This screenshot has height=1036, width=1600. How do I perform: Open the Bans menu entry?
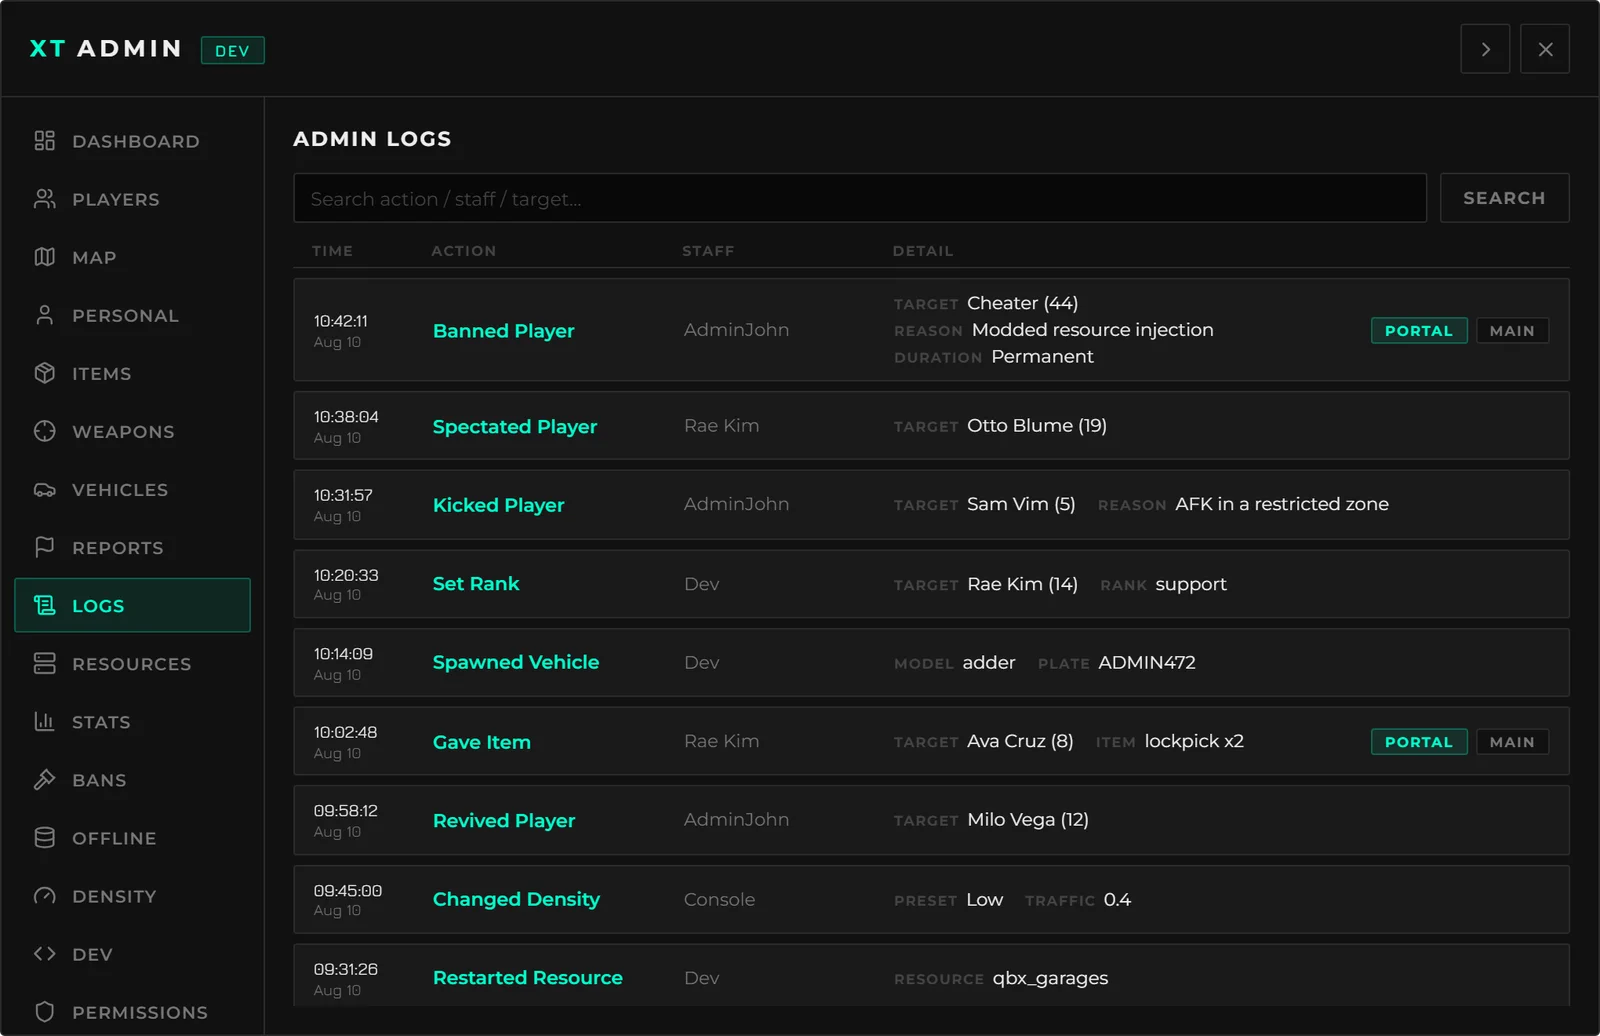pyautogui.click(x=132, y=779)
